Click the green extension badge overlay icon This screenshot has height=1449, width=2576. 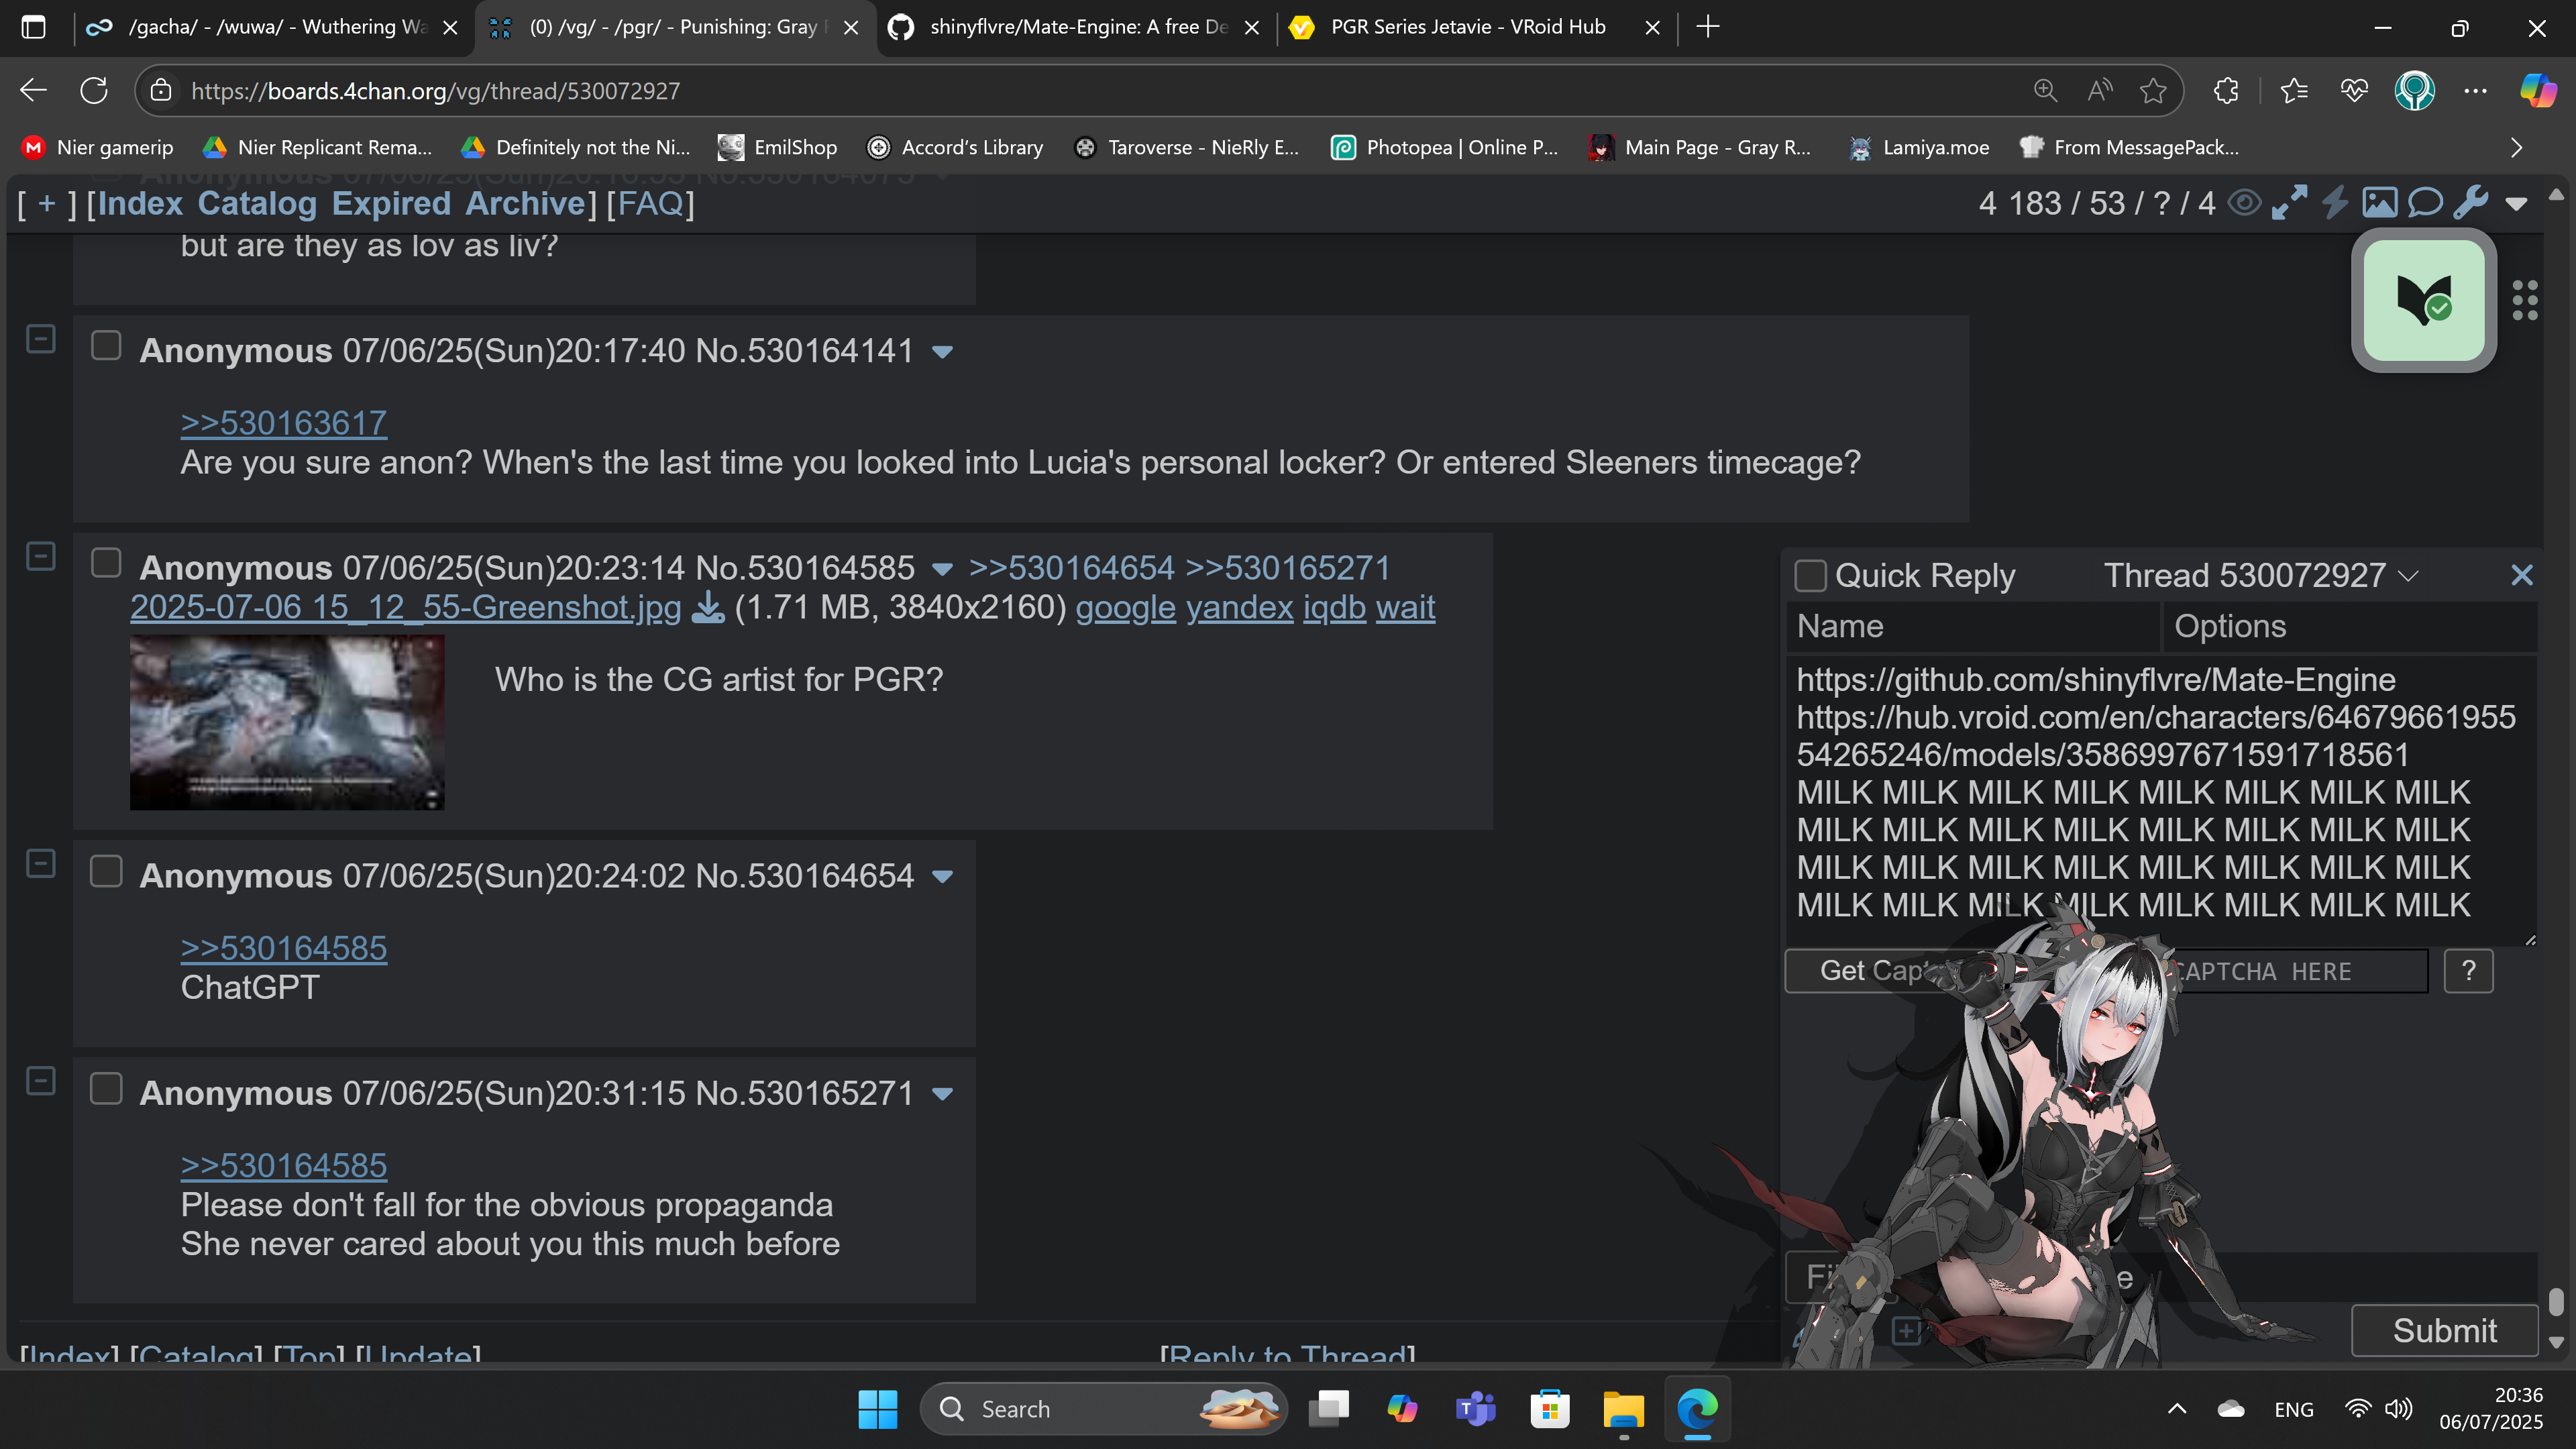click(2424, 300)
